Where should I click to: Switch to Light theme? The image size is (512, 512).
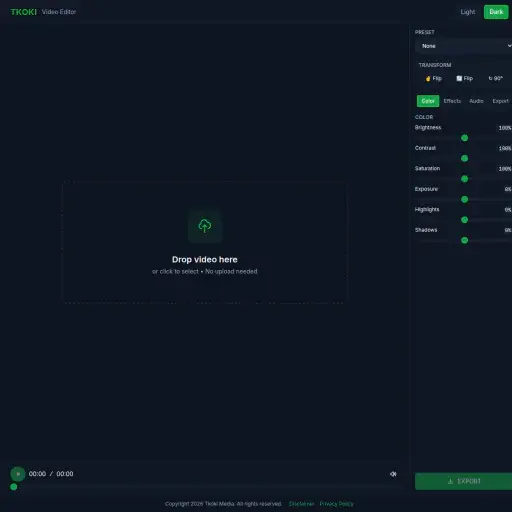(x=468, y=12)
